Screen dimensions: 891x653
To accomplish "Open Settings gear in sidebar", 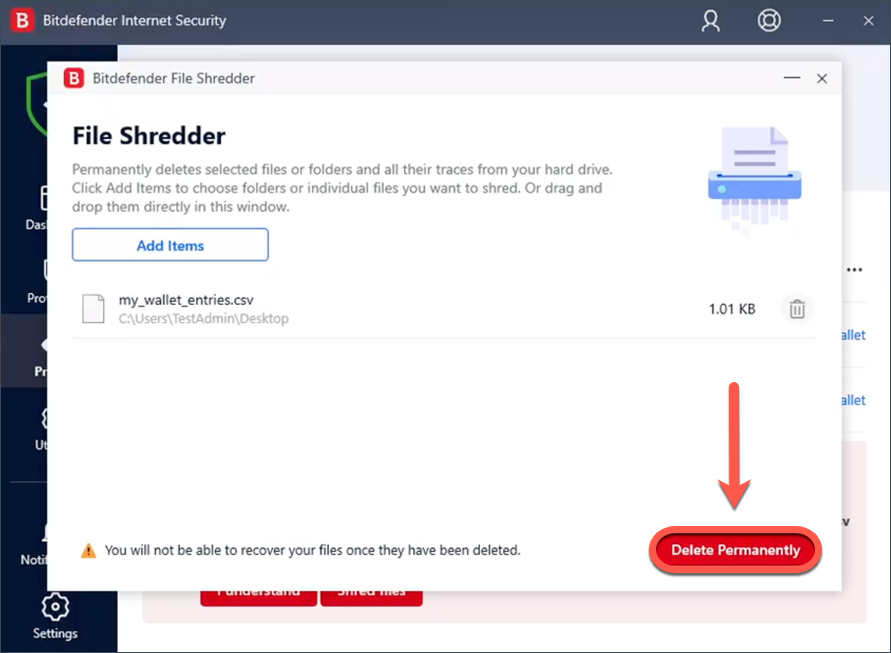I will tap(55, 607).
